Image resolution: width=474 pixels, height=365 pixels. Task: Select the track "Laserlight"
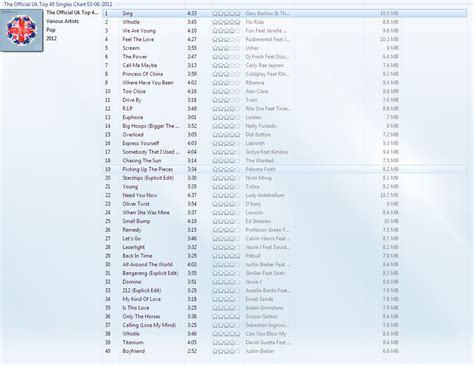pyautogui.click(x=134, y=247)
